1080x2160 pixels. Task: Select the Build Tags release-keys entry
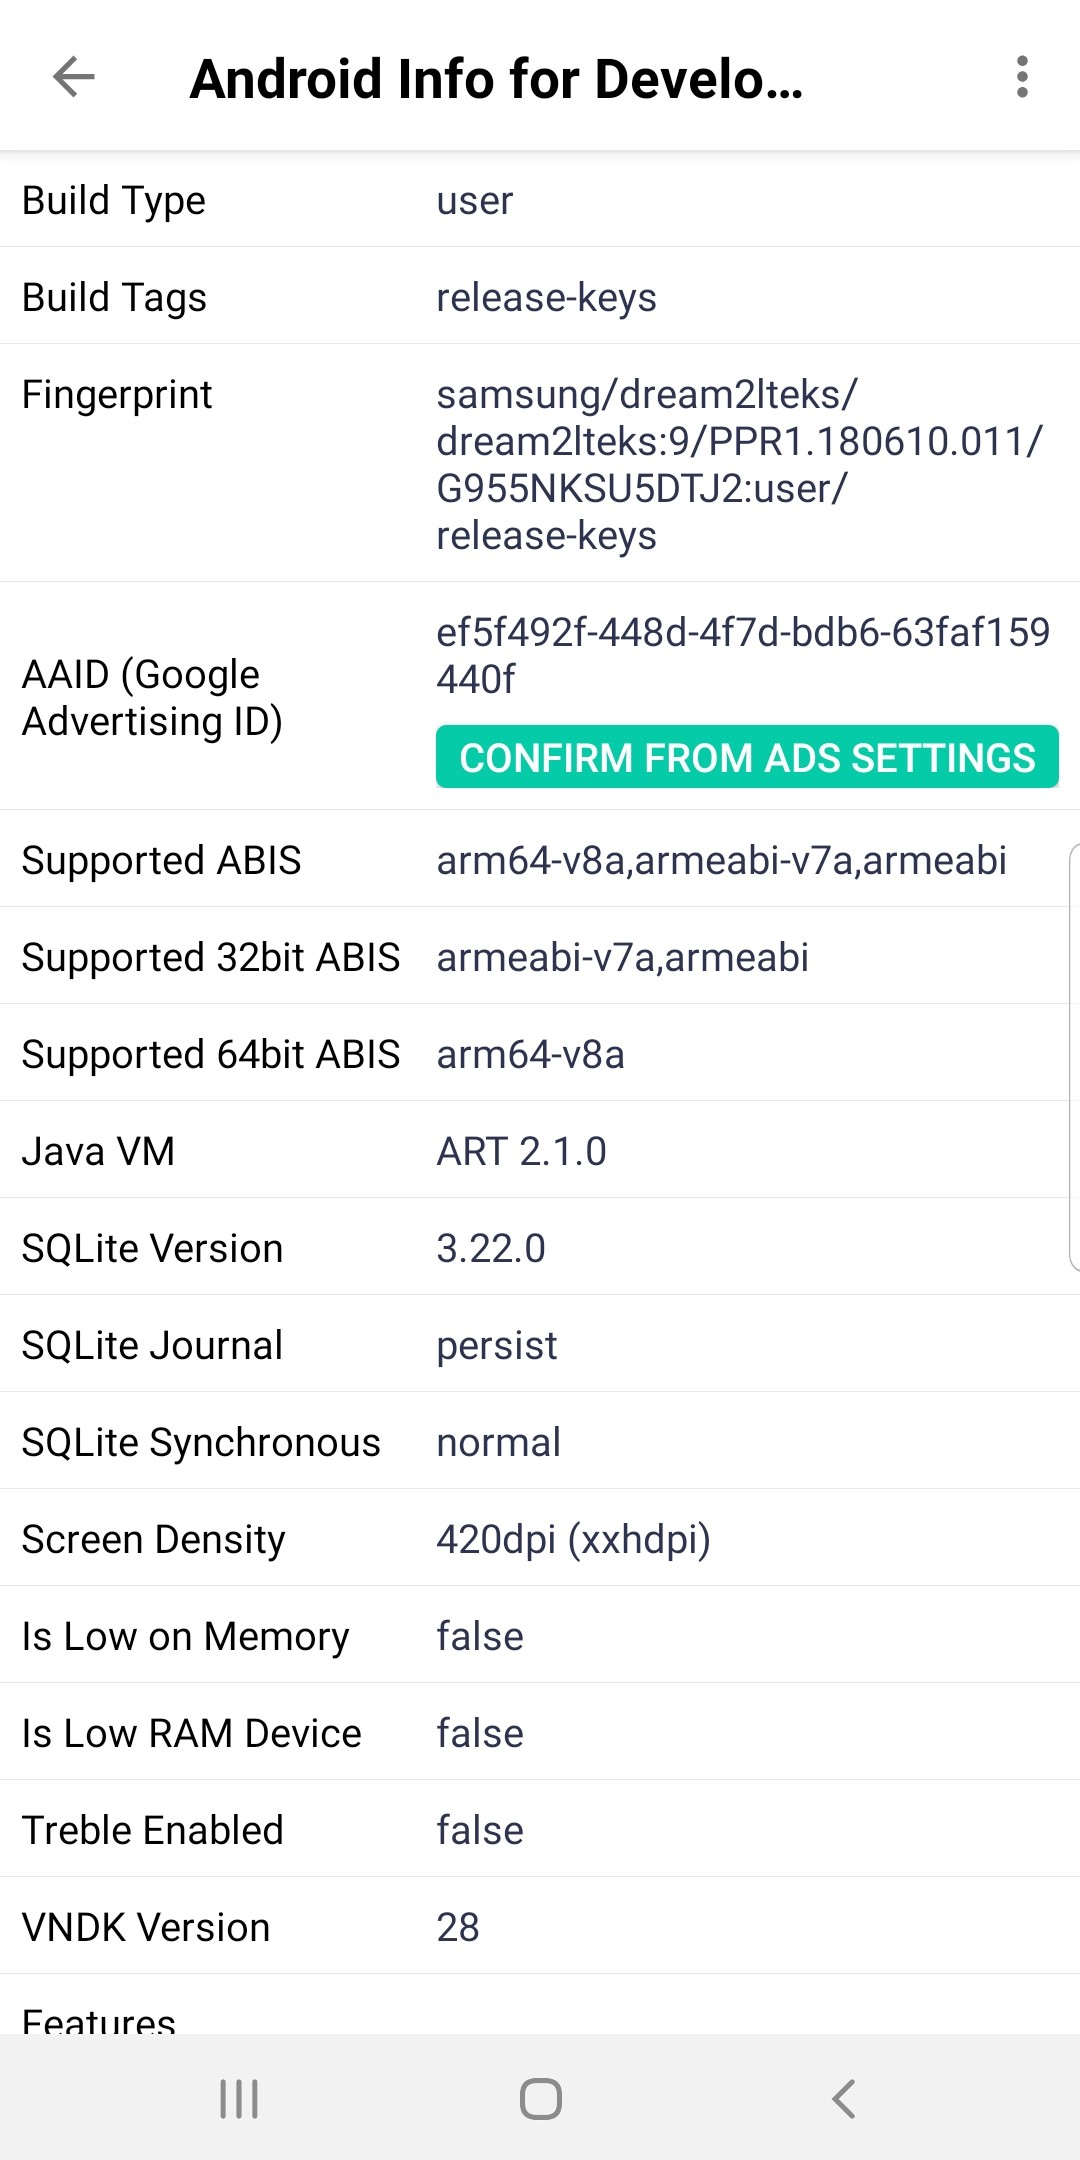(x=546, y=296)
